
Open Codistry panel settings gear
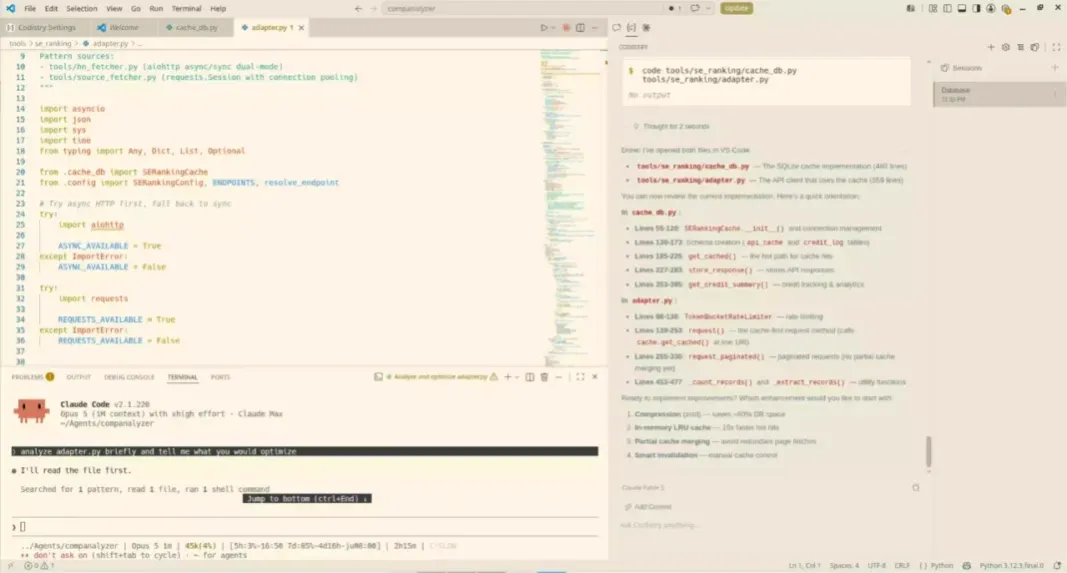click(1006, 48)
